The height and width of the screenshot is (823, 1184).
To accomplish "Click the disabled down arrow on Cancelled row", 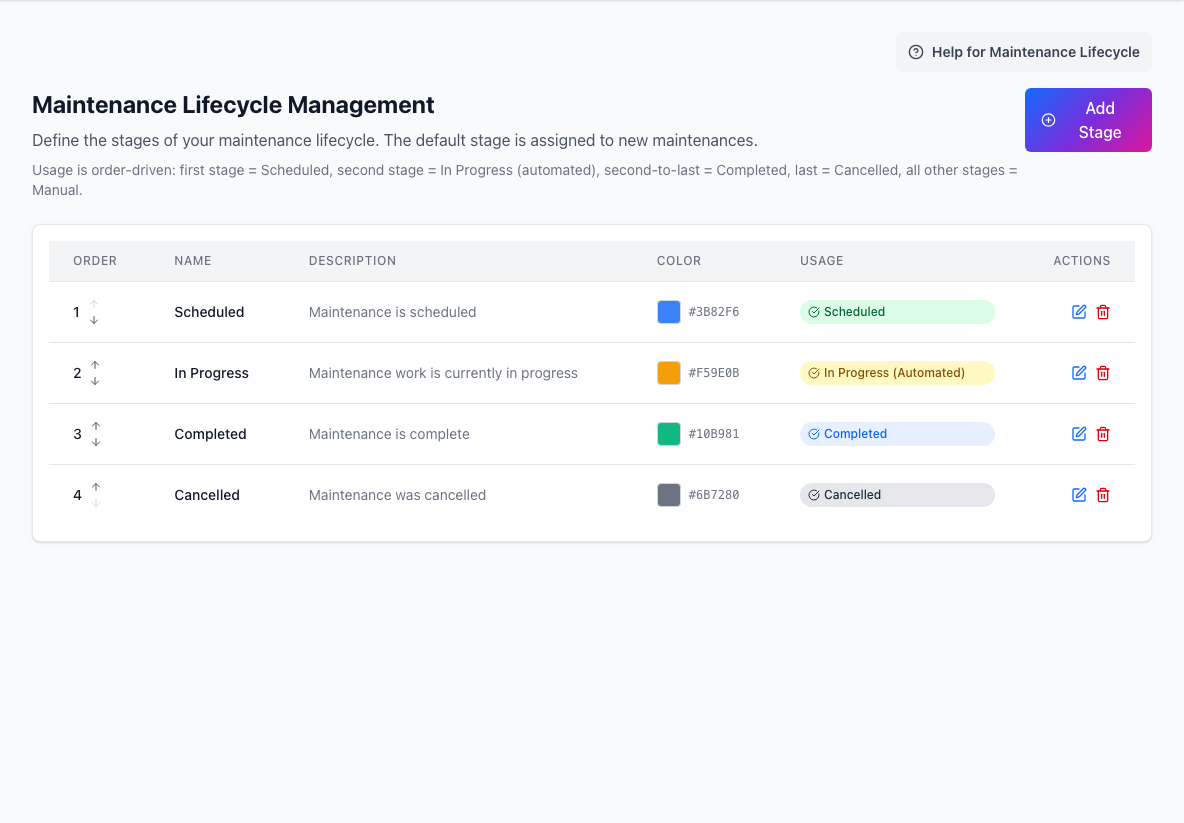I will [96, 504].
